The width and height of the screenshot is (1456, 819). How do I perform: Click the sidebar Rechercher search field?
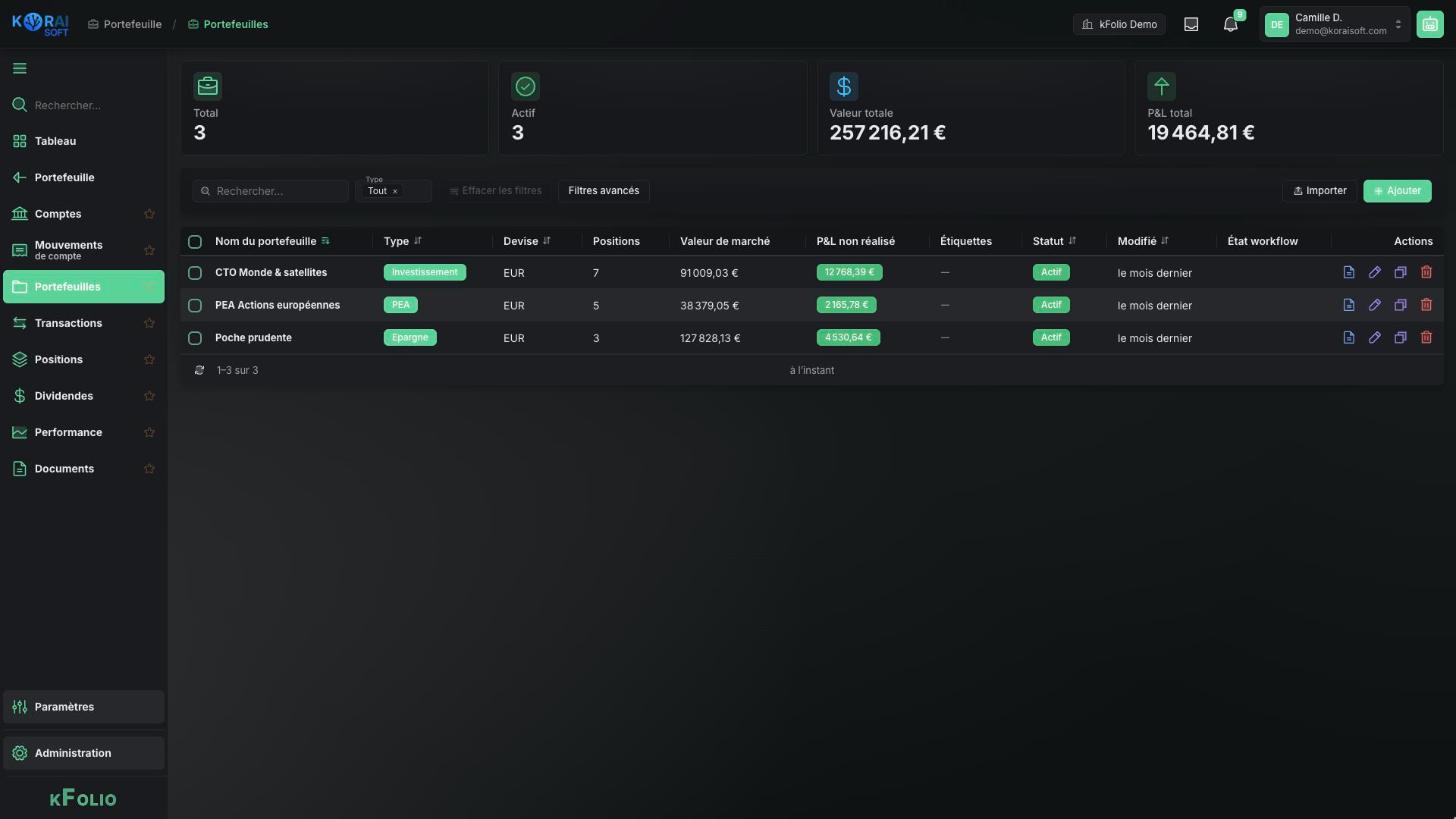[83, 105]
